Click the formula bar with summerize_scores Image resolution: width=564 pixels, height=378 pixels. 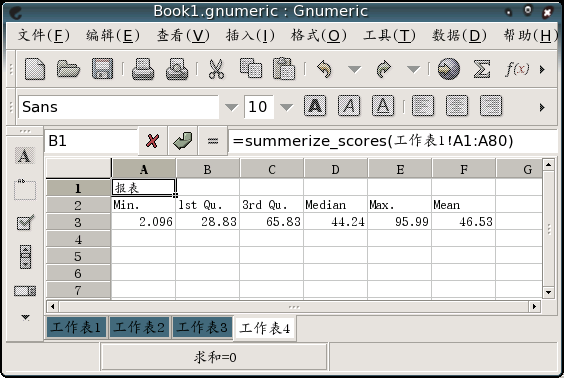pyautogui.click(x=393, y=141)
